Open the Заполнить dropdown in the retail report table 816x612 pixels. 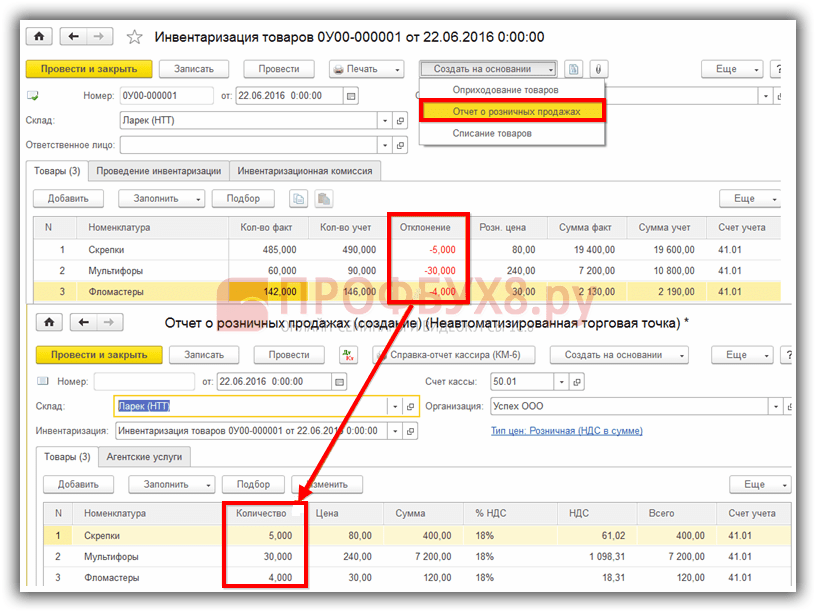click(172, 484)
